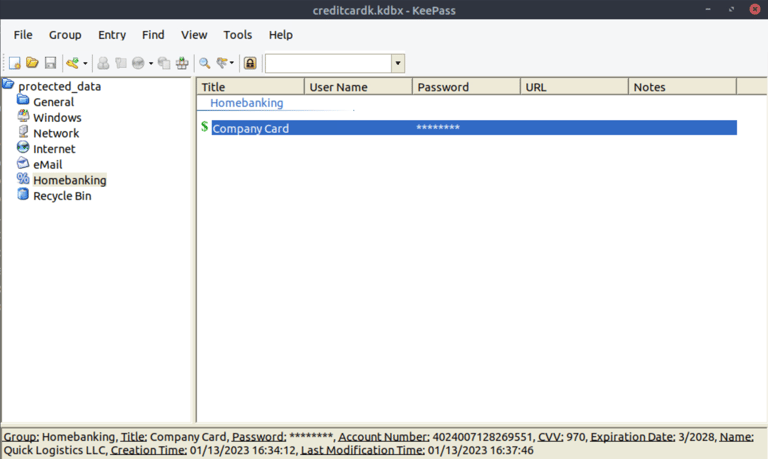Click inside the quick search field
This screenshot has width=768, height=459.
click(x=328, y=63)
